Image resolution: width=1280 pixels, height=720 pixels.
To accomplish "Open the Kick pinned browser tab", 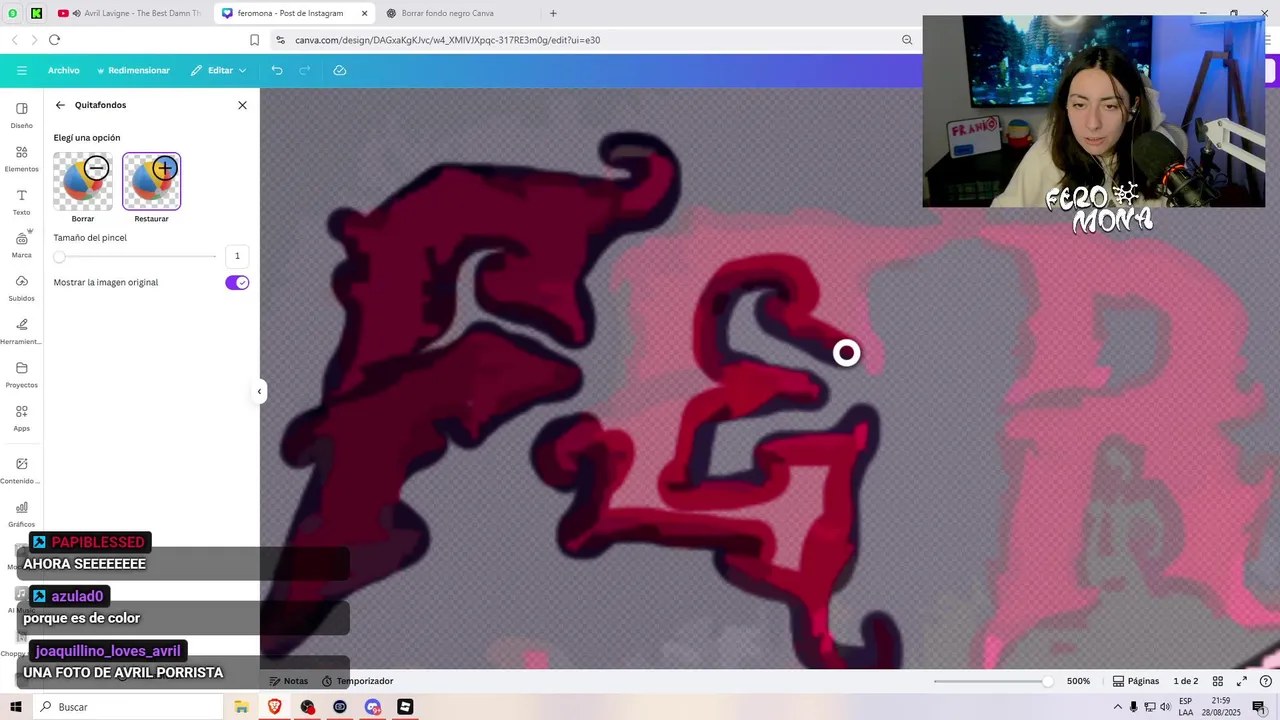I will tap(37, 13).
